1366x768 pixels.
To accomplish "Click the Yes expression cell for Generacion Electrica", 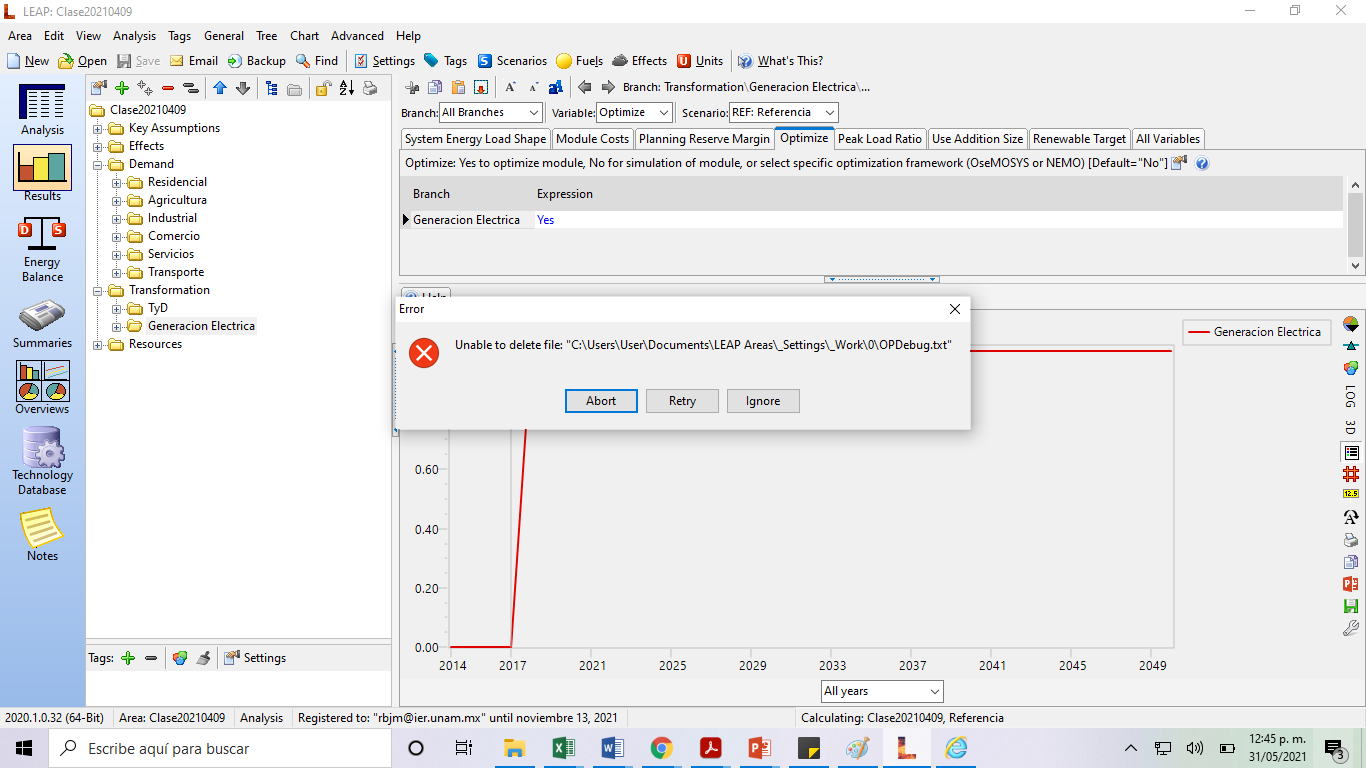I will [x=938, y=220].
